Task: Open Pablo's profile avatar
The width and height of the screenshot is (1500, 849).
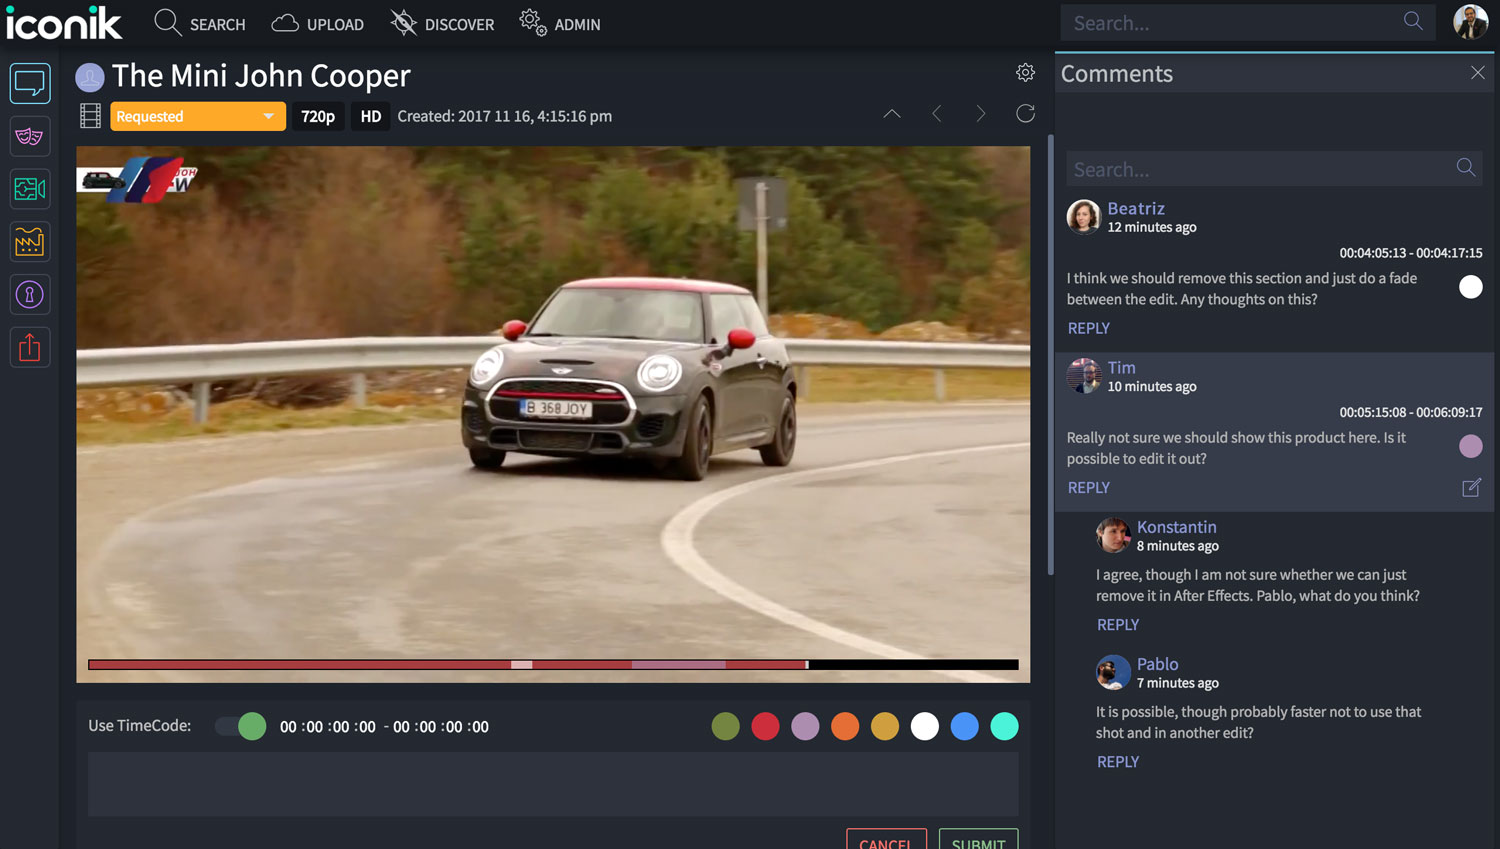Action: point(1113,672)
